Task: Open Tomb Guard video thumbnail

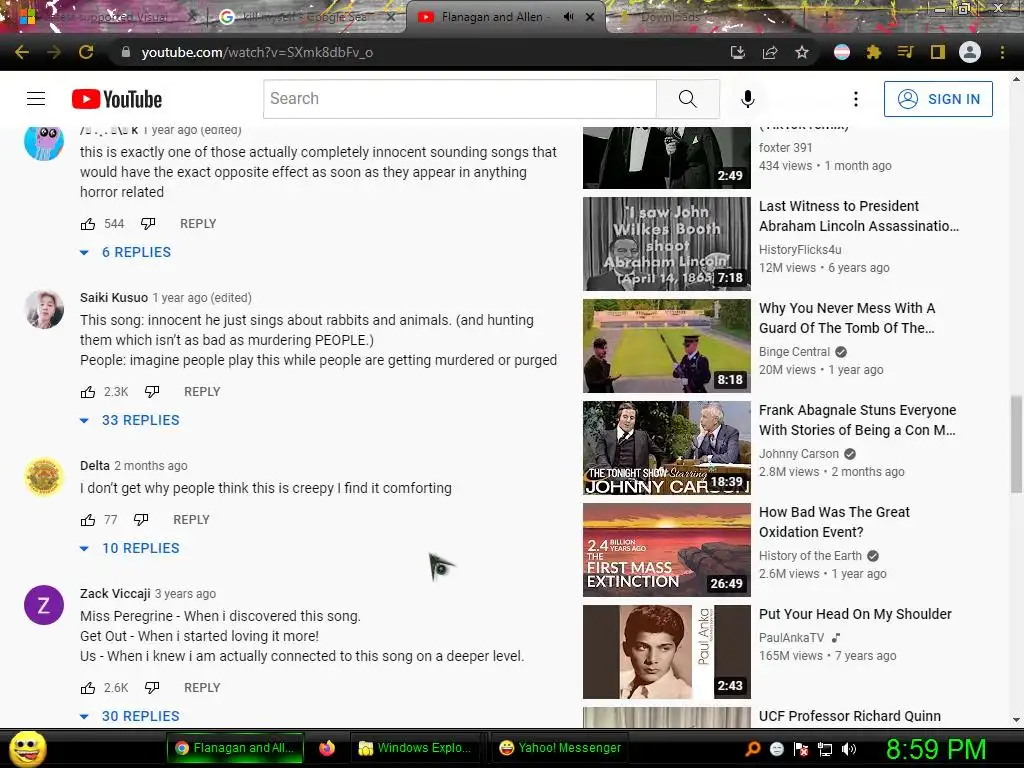Action: tap(667, 346)
